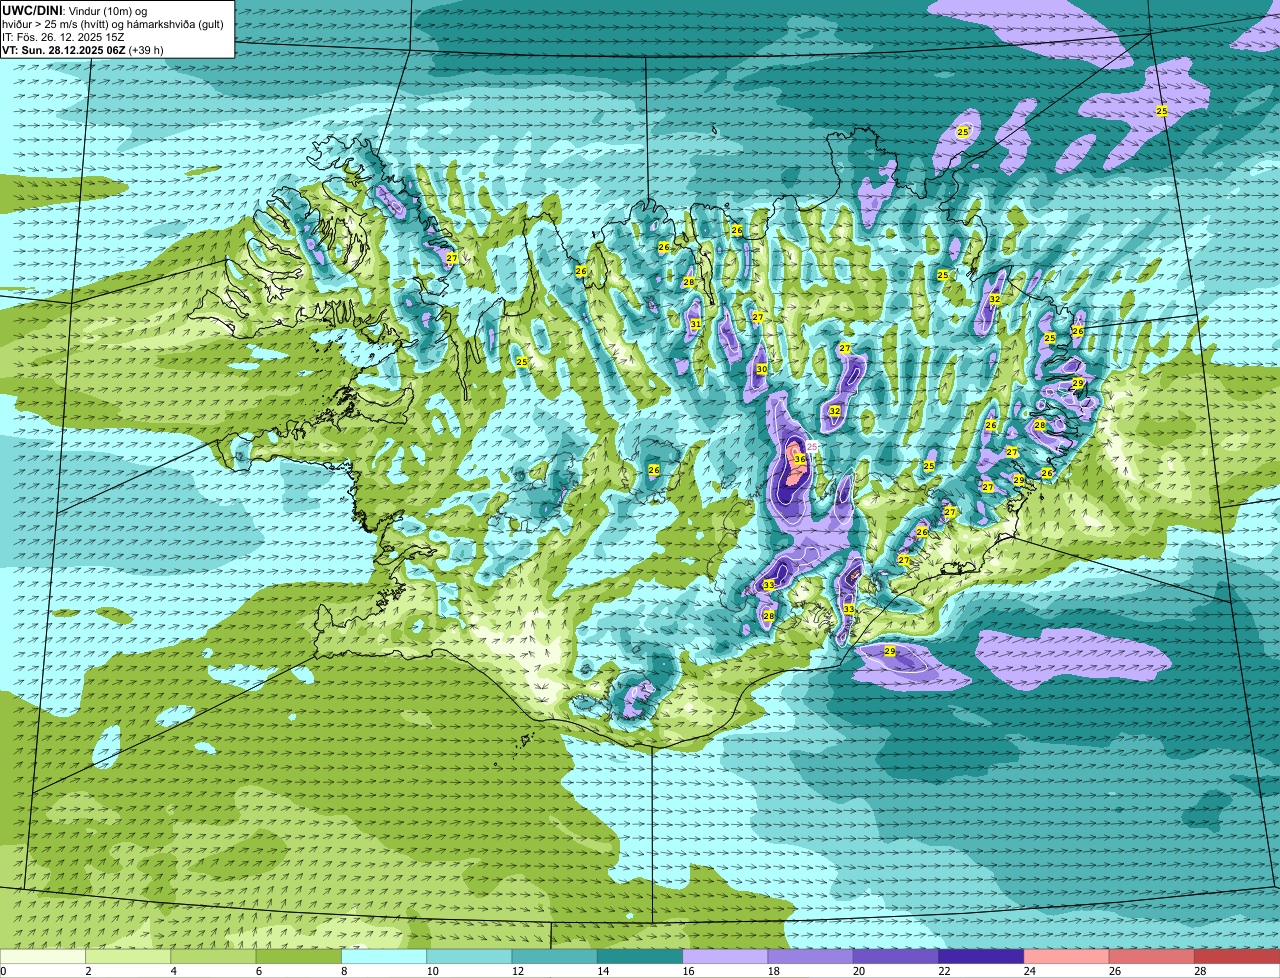Click the legend tick label "10"
Viewport: 1280px width, 978px height.
[x=432, y=971]
